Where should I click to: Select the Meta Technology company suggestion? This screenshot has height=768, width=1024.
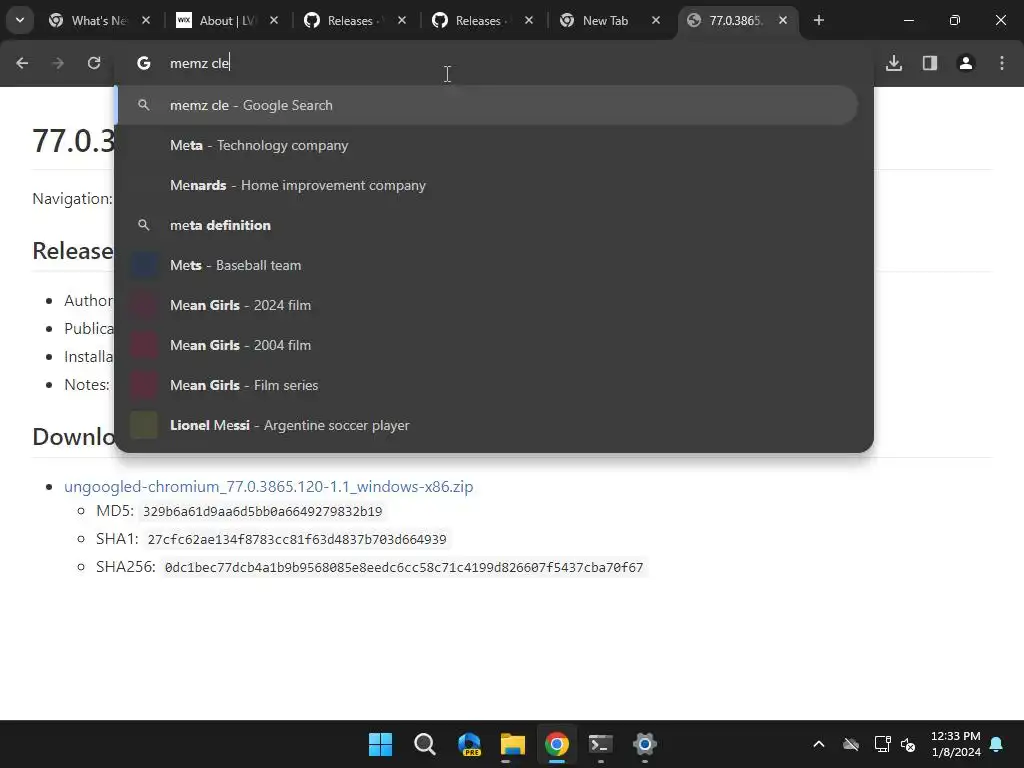coord(487,145)
